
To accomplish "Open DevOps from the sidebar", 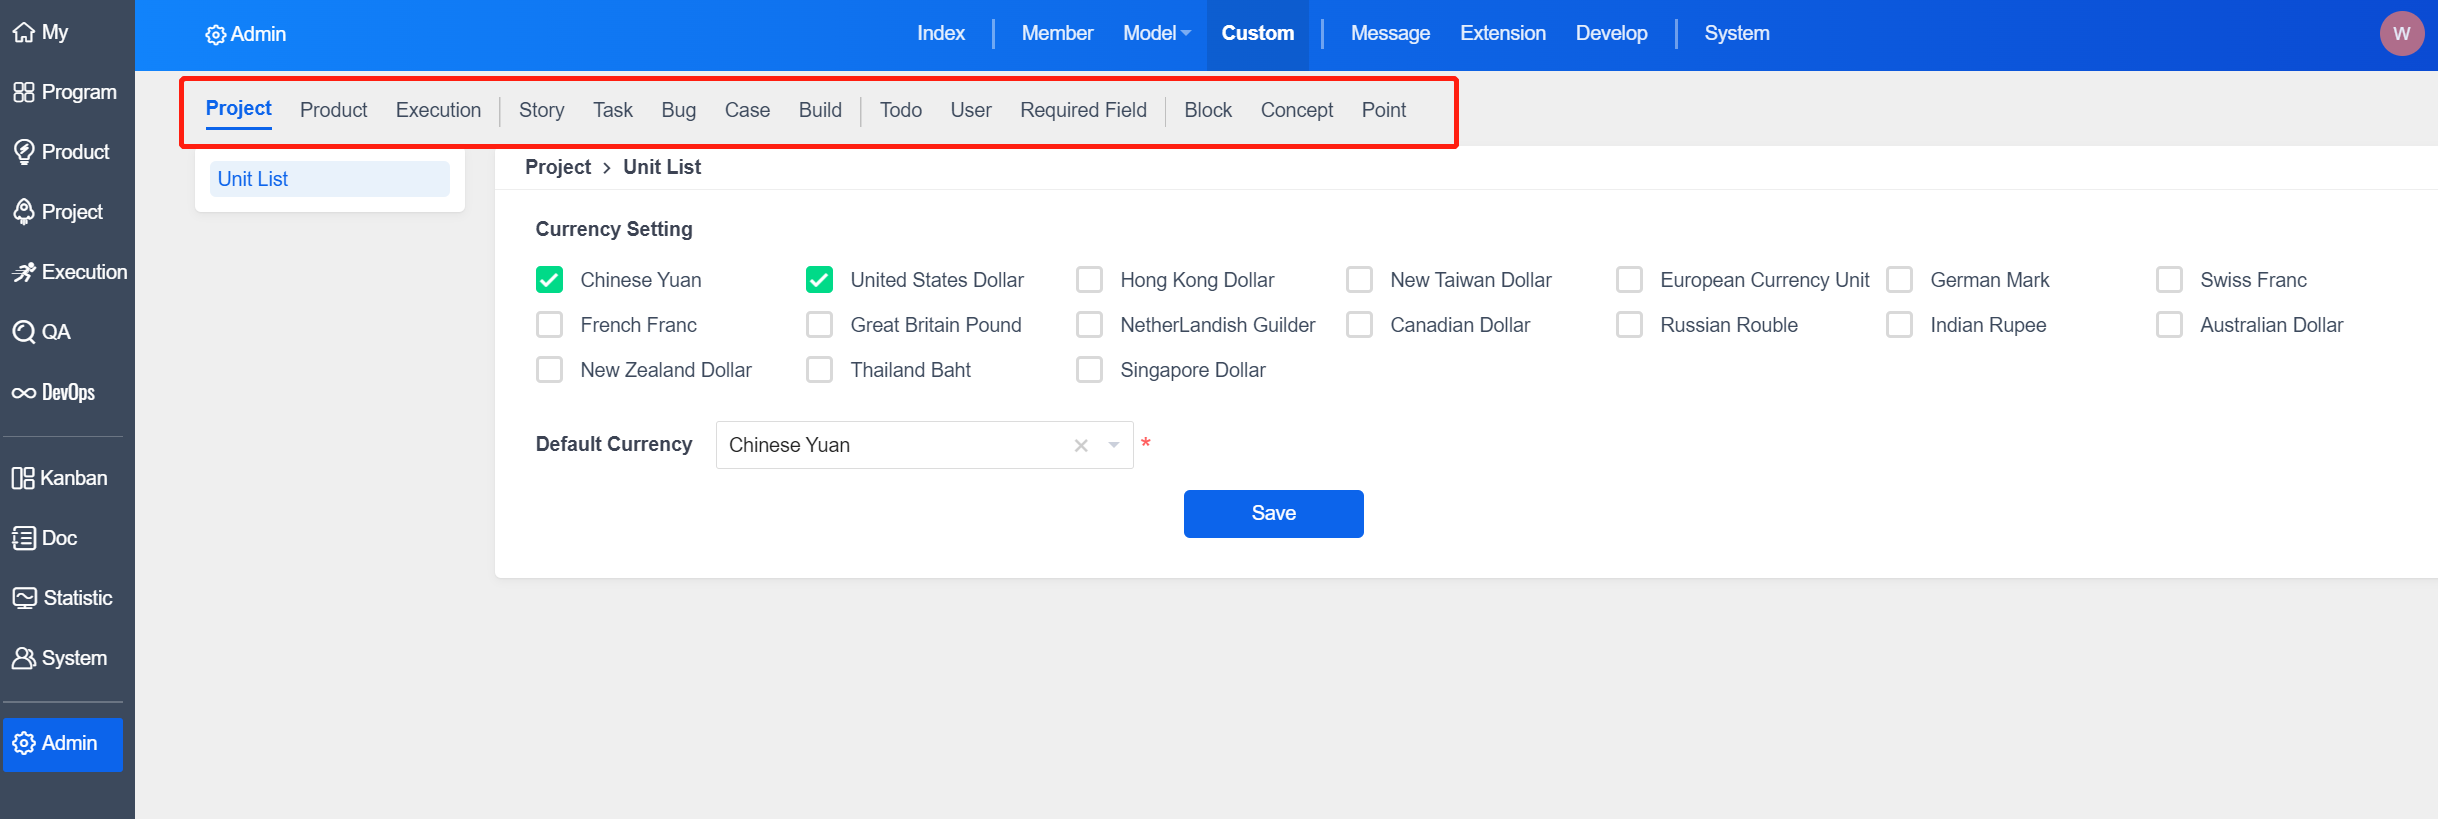I will pos(24,393).
